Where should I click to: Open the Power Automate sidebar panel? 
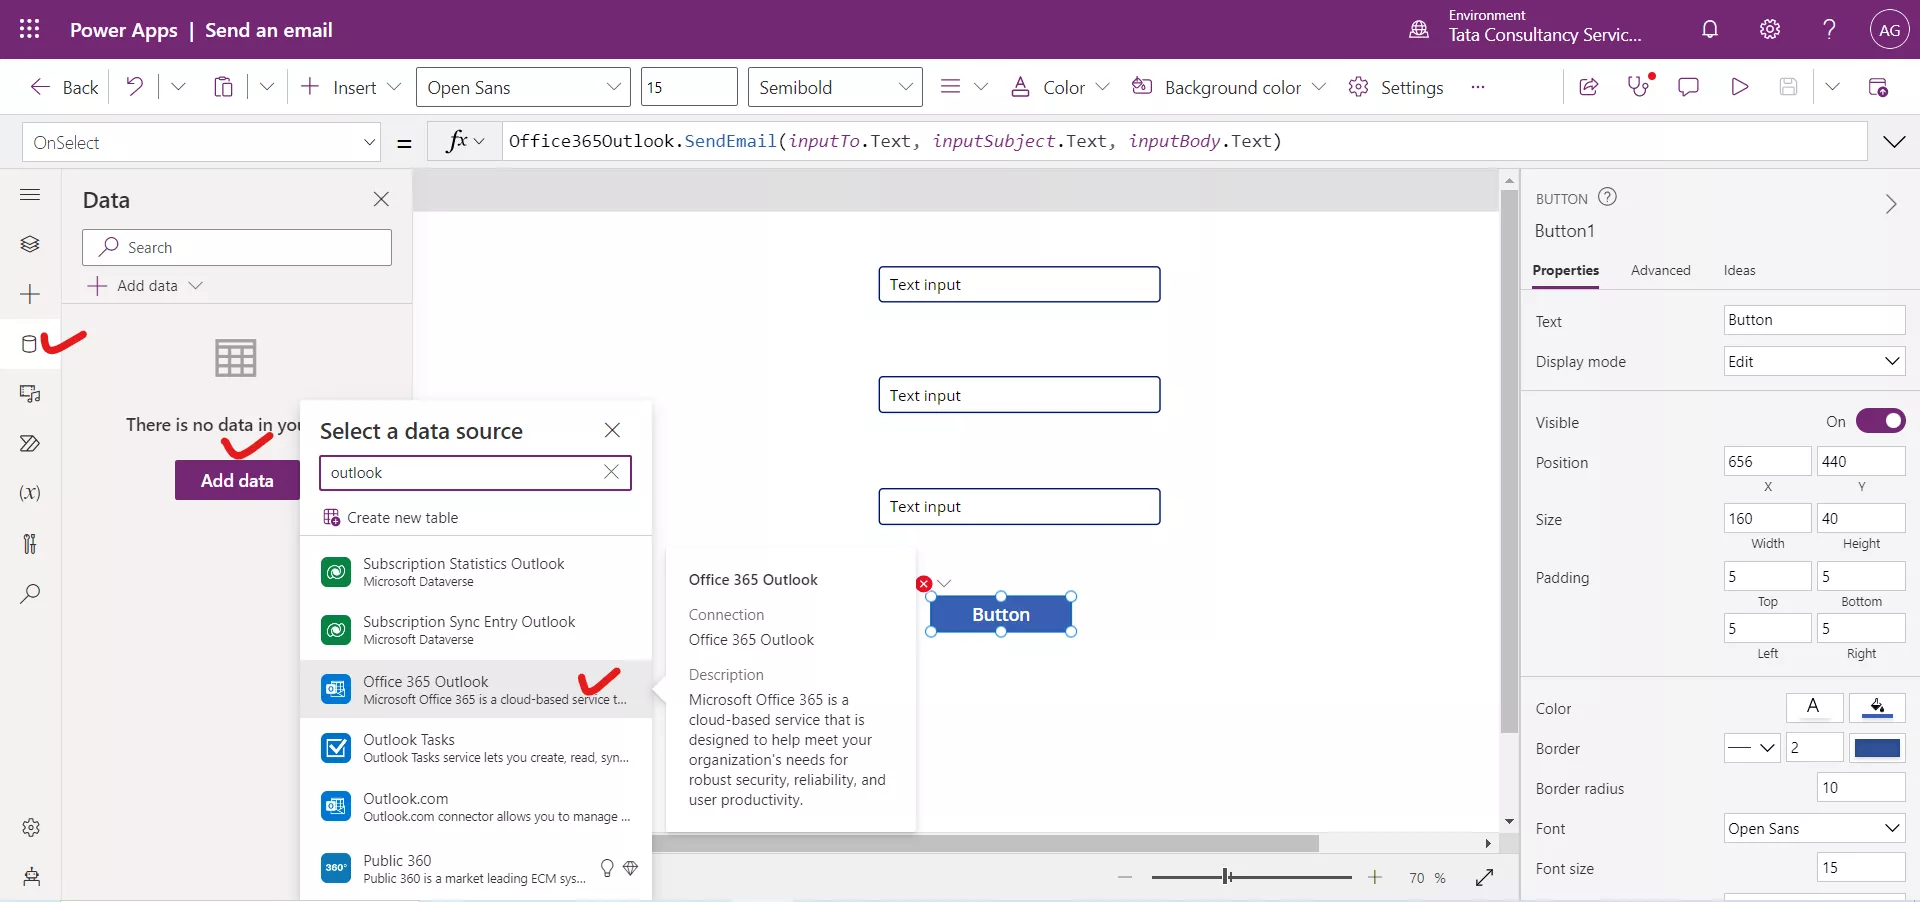click(30, 445)
